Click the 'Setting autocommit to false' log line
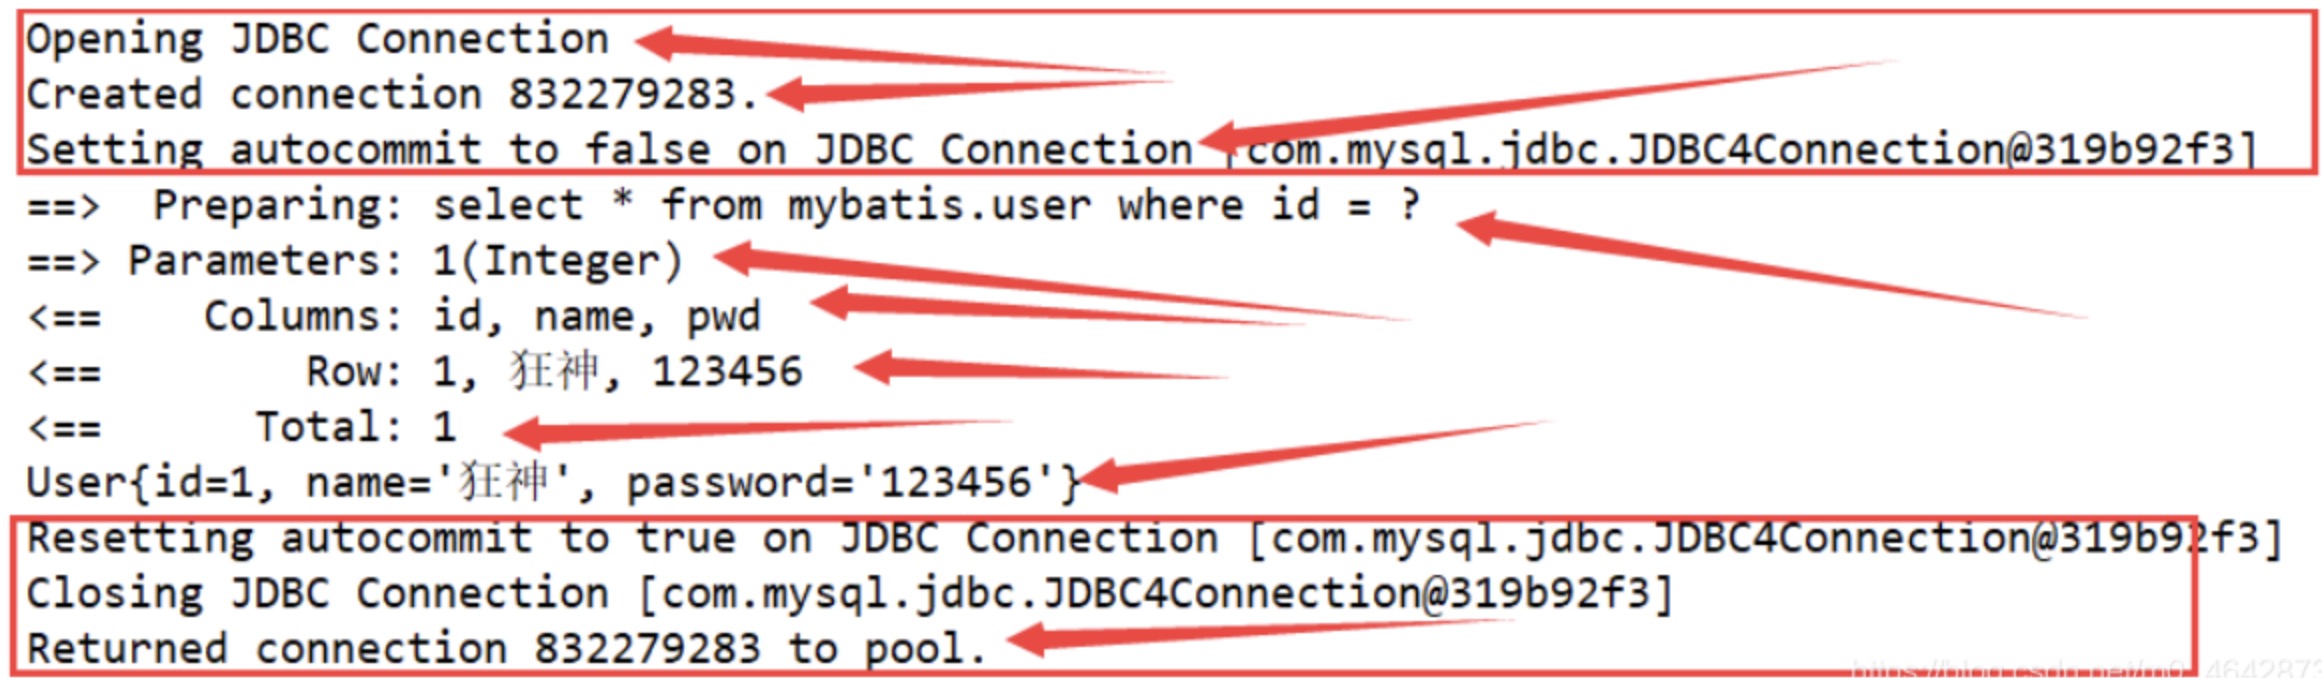This screenshot has height=678, width=2322. (1141, 150)
